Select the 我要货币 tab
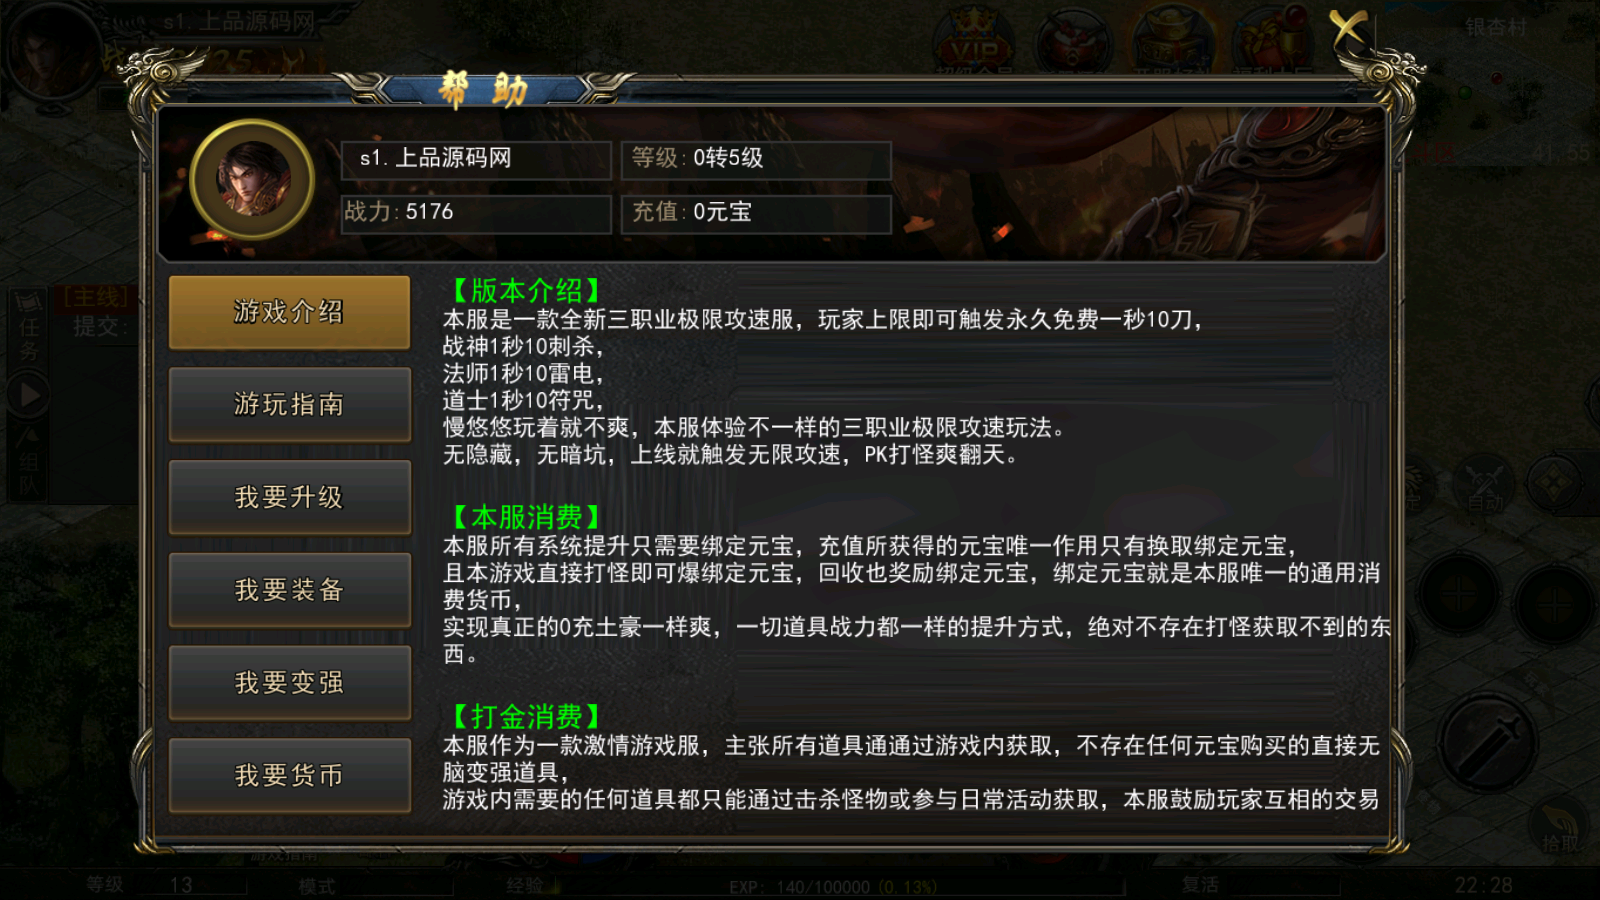Image resolution: width=1600 pixels, height=900 pixels. (290, 775)
